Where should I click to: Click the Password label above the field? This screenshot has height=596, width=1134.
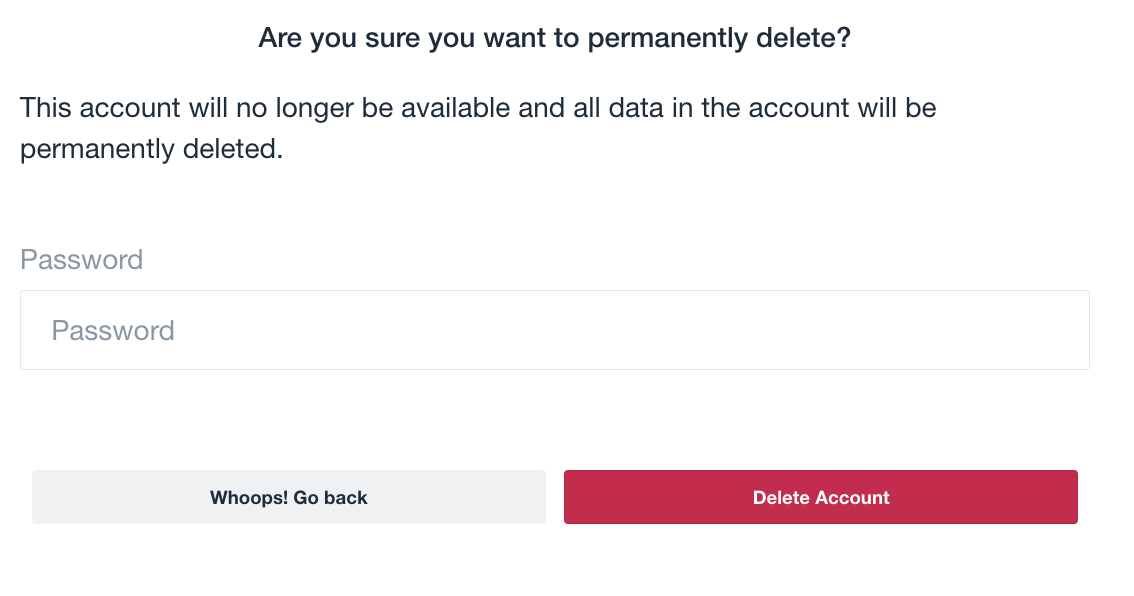[x=81, y=260]
